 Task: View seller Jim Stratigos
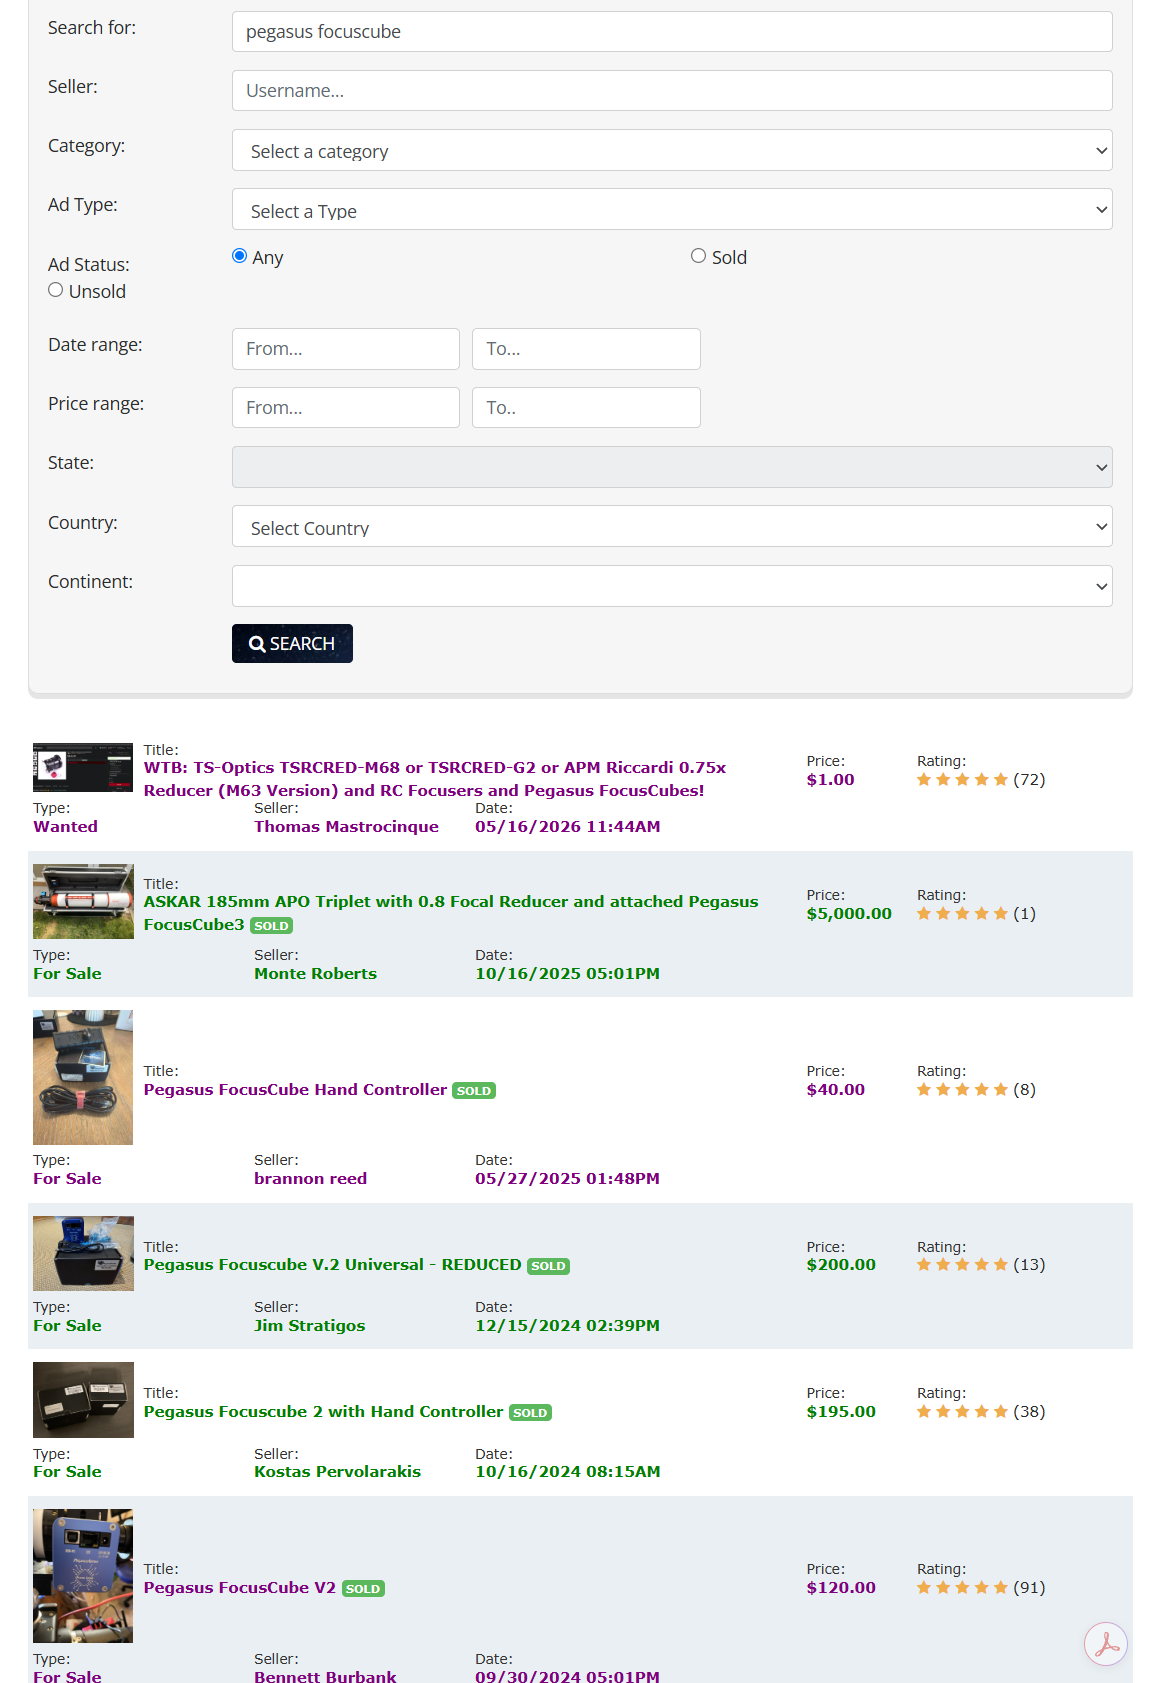pos(309,1325)
